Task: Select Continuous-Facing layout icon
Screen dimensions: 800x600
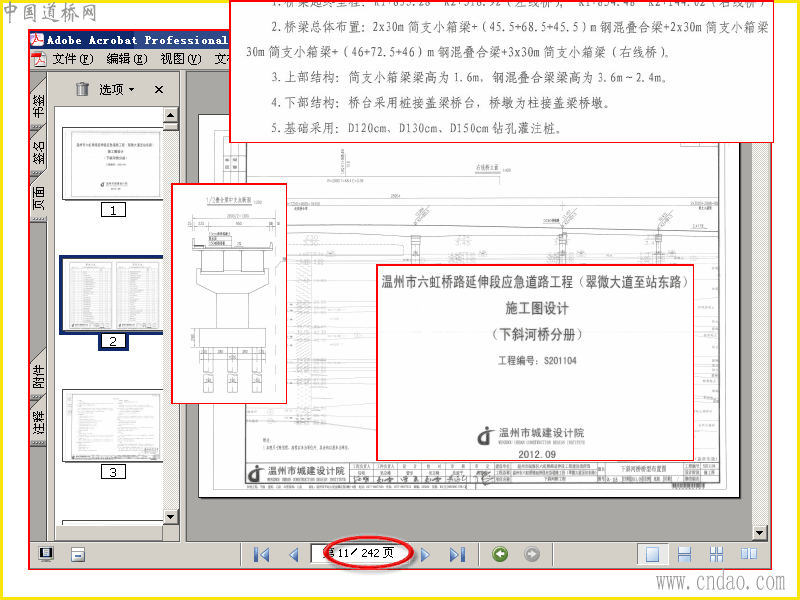Action: (716, 554)
